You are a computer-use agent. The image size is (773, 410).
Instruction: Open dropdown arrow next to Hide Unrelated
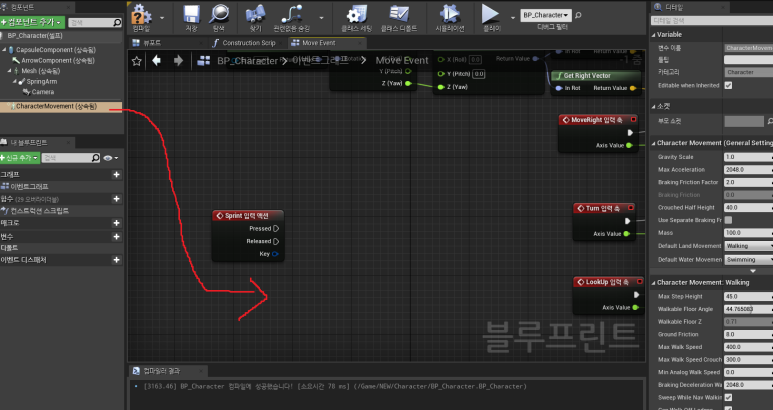click(x=321, y=18)
